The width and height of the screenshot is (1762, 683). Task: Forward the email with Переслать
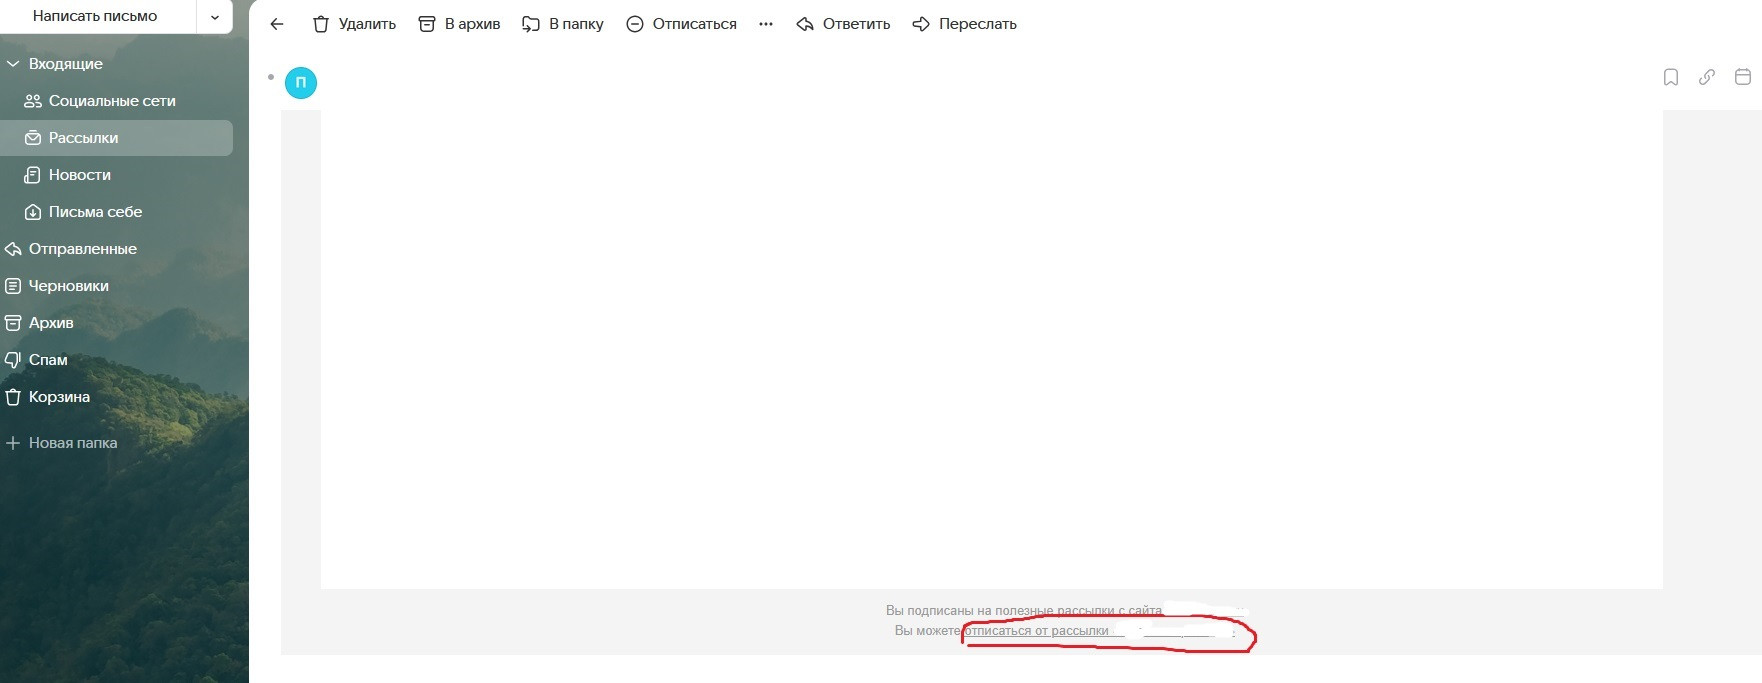coord(964,24)
